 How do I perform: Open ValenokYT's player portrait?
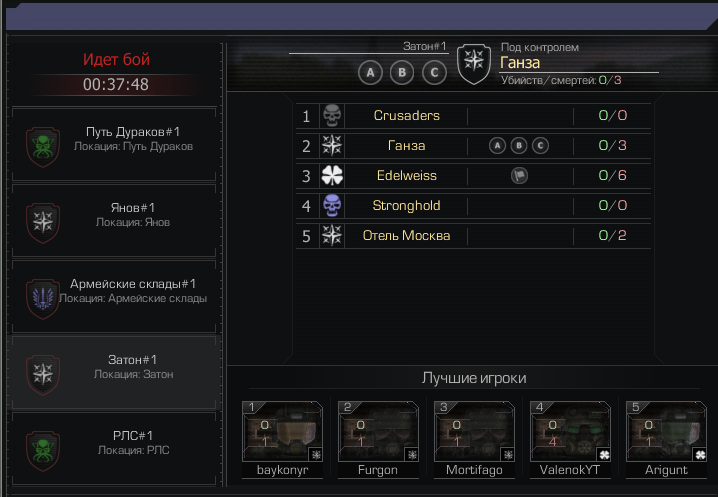point(570,431)
